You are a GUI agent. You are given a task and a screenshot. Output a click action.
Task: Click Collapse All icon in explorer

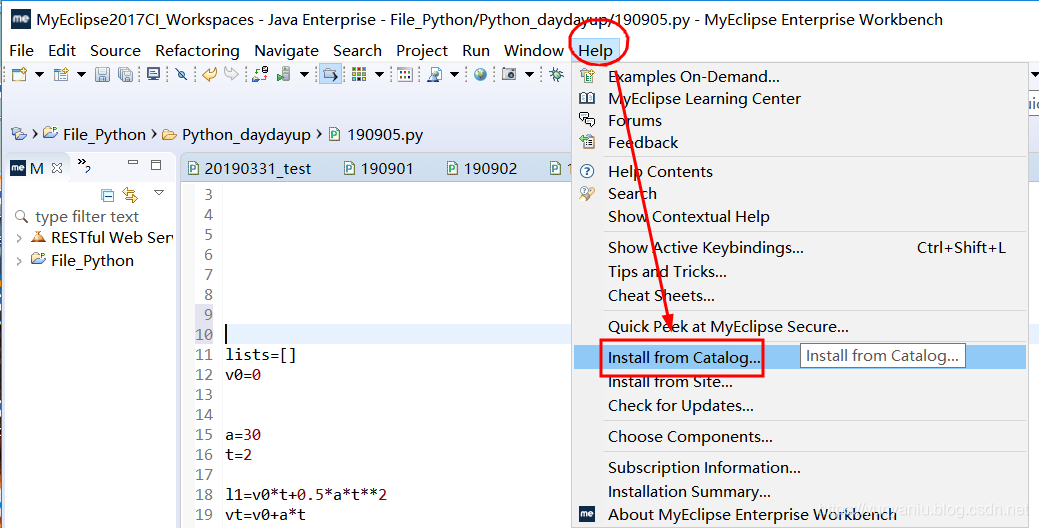(x=107, y=195)
